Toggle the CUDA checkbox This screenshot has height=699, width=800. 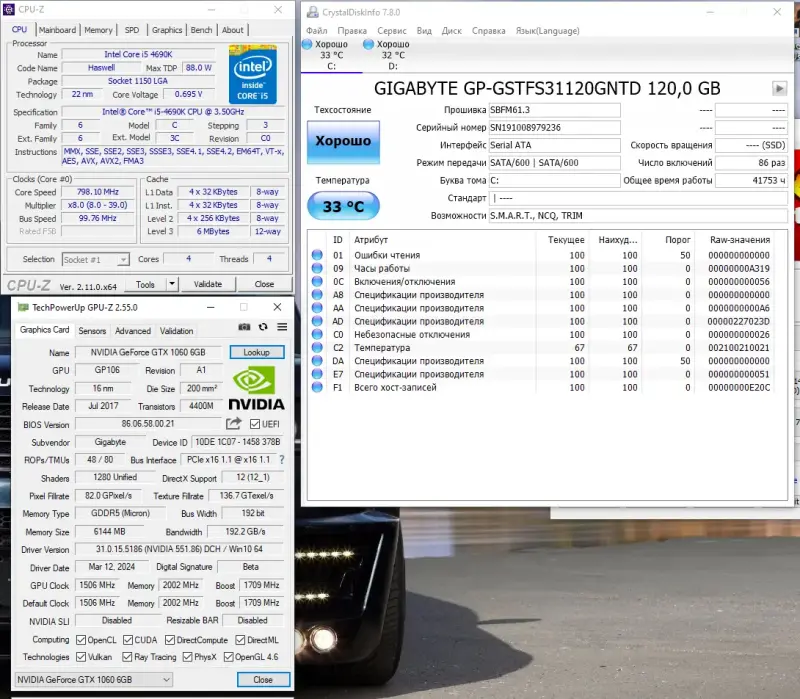128,640
